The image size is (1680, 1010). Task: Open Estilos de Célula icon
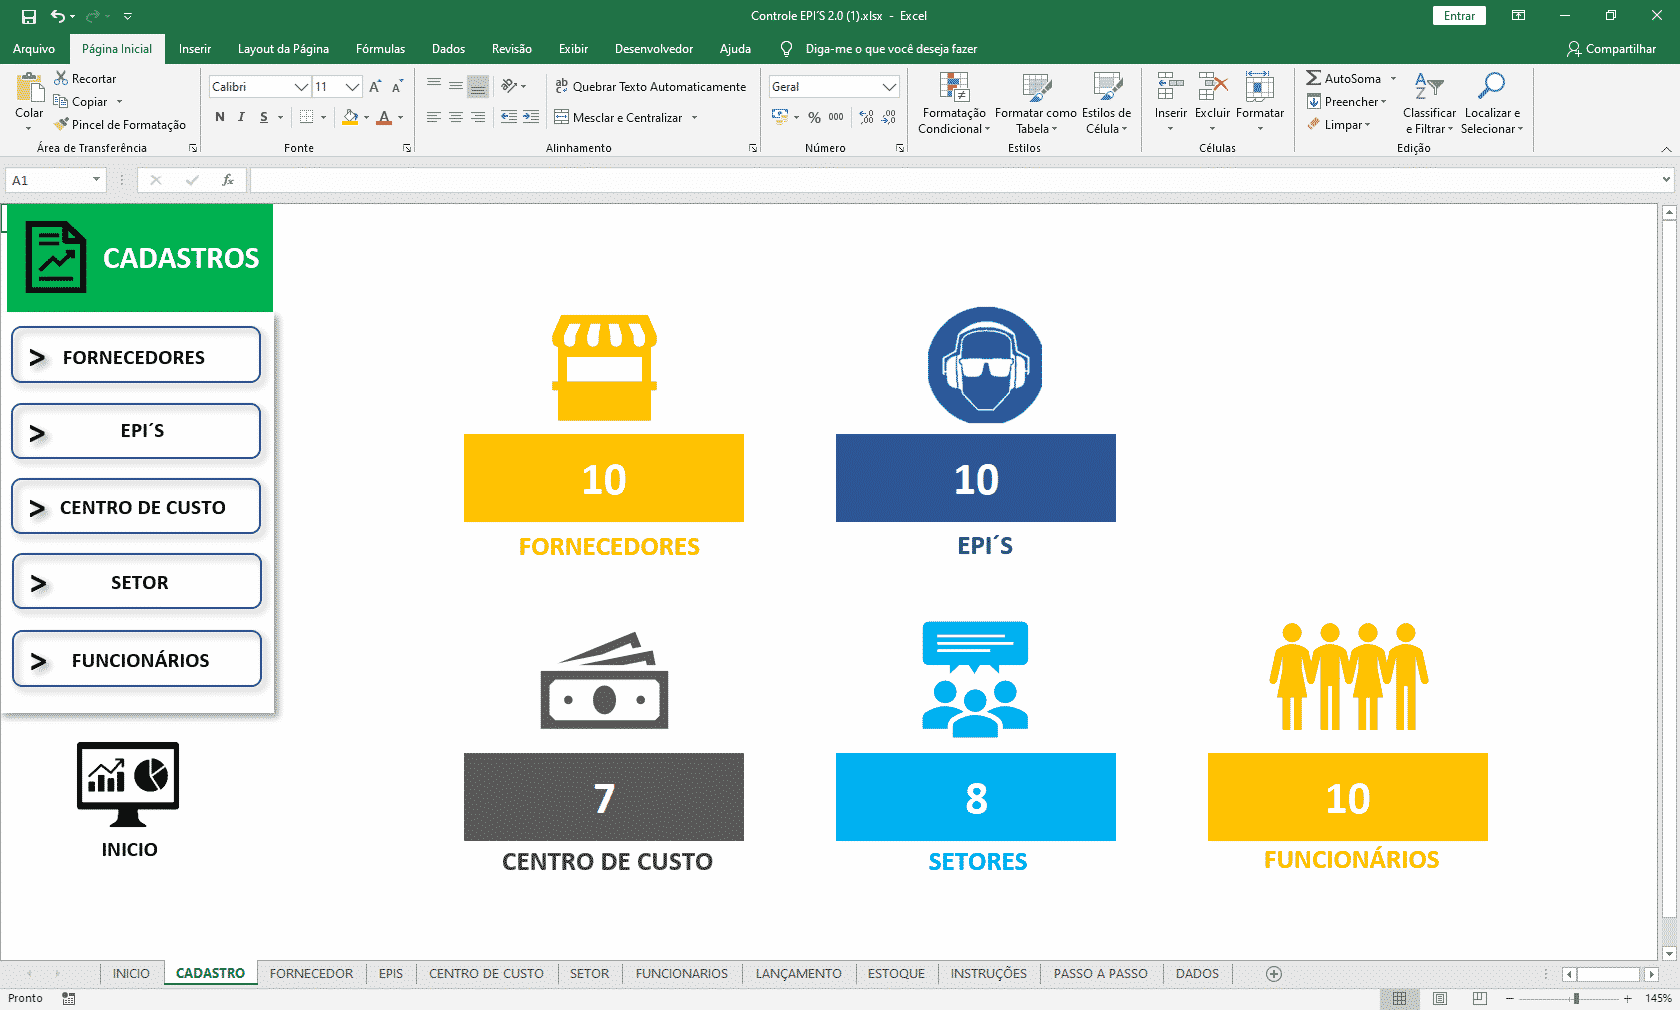pos(1107,88)
